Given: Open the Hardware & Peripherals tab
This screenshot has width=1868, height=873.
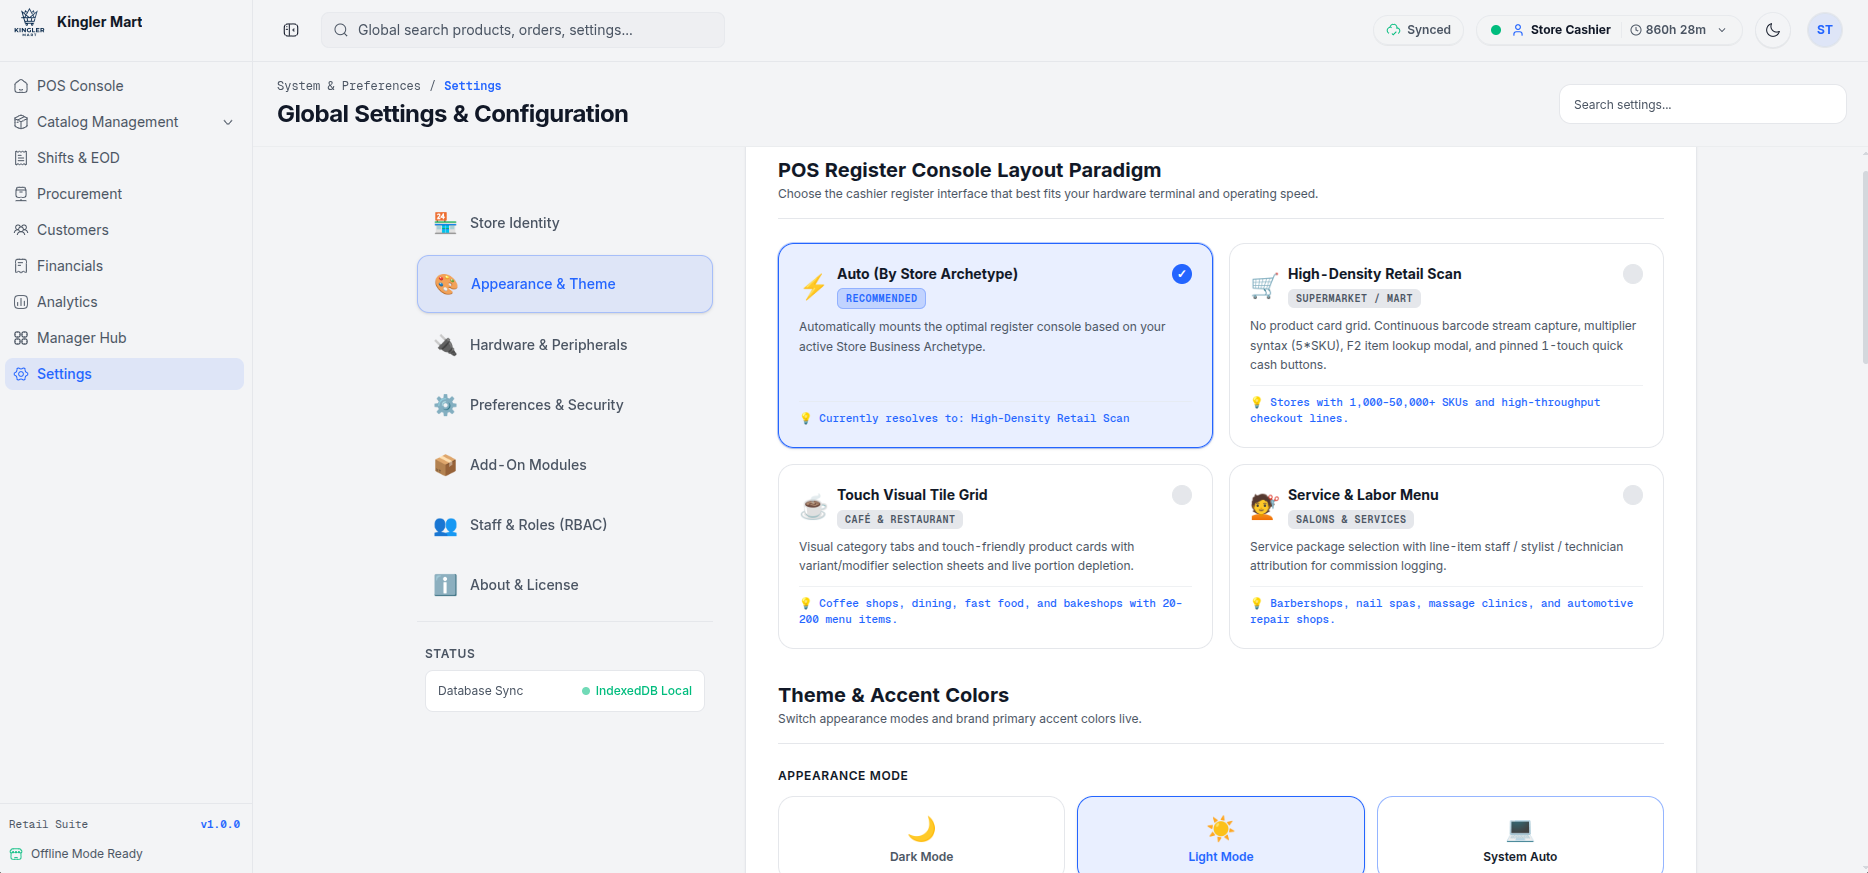Looking at the screenshot, I should [565, 345].
